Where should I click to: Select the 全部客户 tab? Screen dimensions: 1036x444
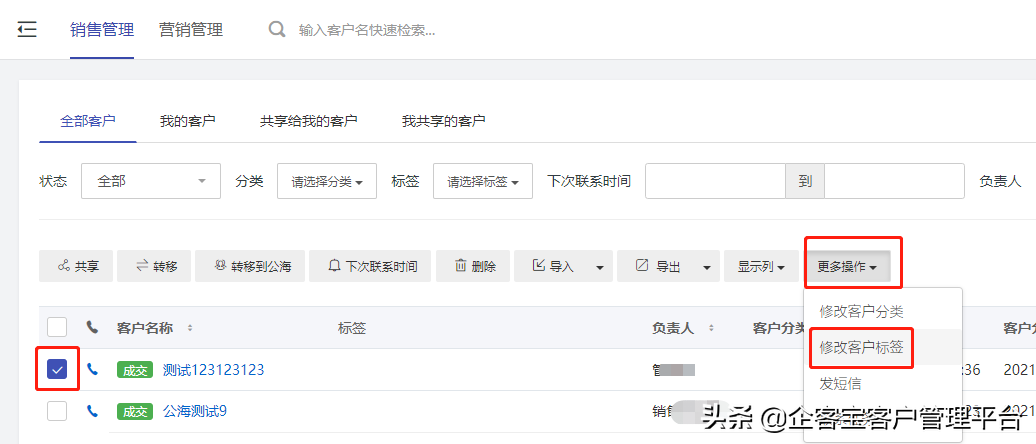88,121
